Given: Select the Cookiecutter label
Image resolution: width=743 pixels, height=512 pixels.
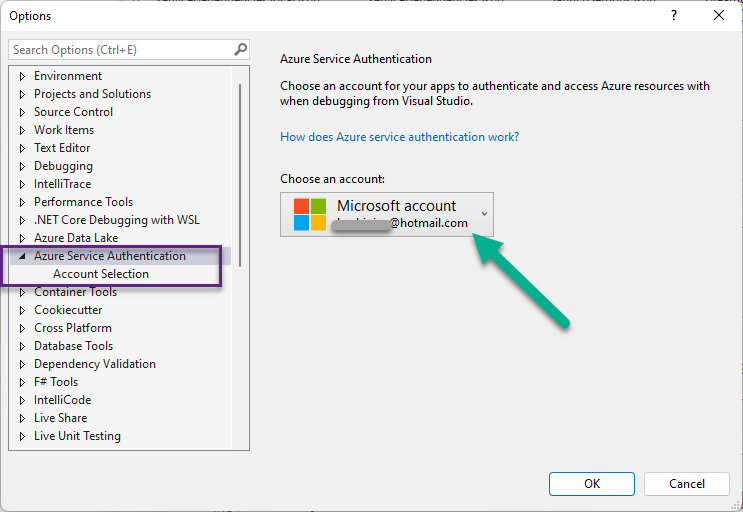Looking at the screenshot, I should pos(68,310).
